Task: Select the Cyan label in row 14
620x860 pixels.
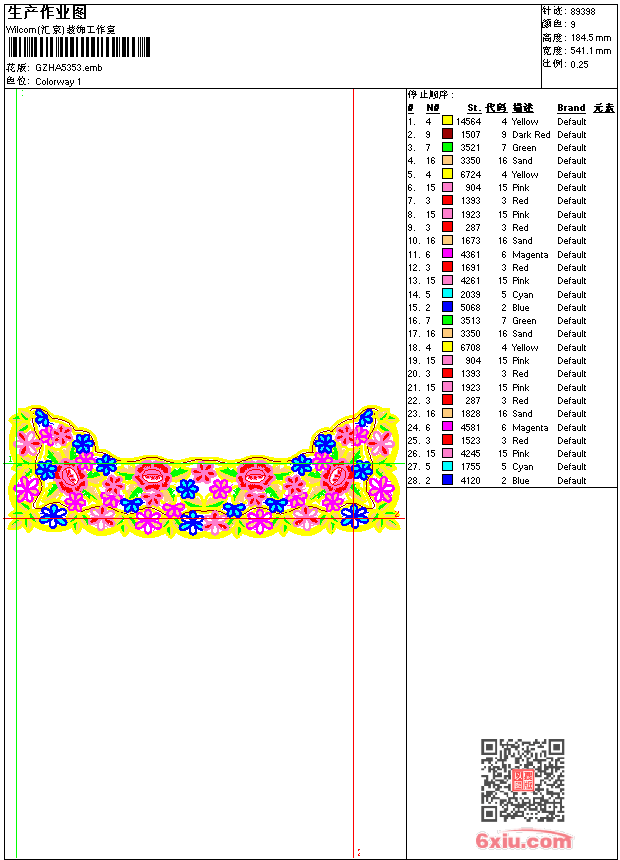Action: [523, 295]
